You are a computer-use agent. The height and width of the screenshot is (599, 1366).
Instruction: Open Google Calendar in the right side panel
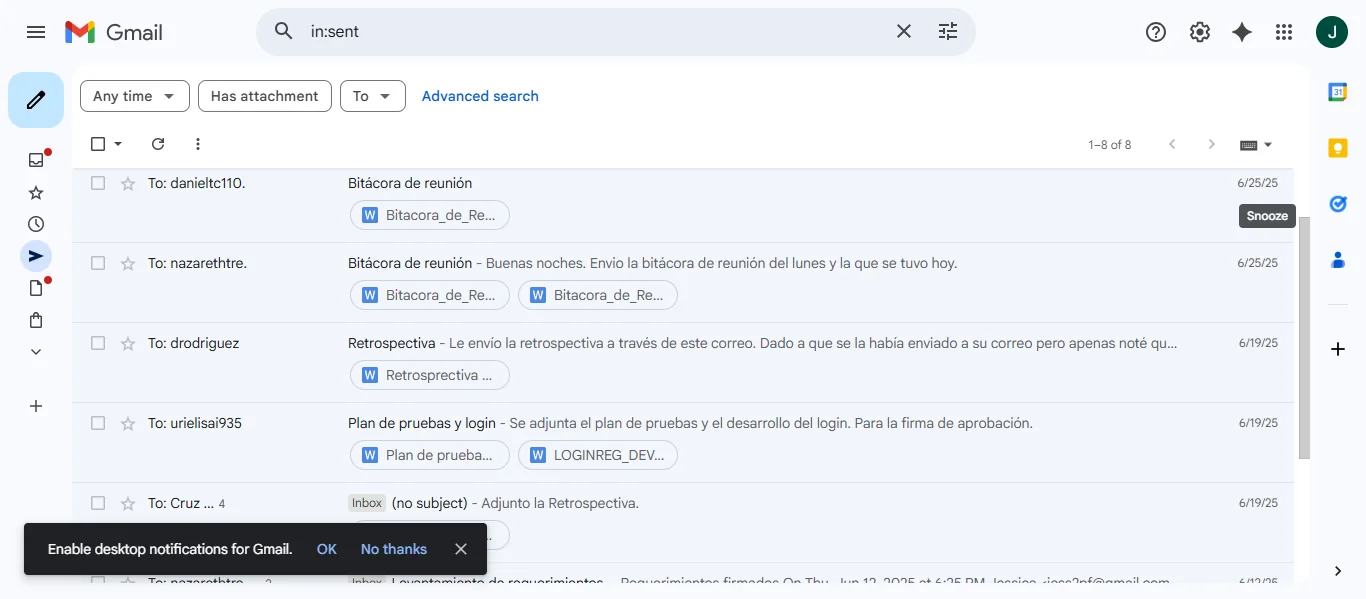coord(1337,91)
